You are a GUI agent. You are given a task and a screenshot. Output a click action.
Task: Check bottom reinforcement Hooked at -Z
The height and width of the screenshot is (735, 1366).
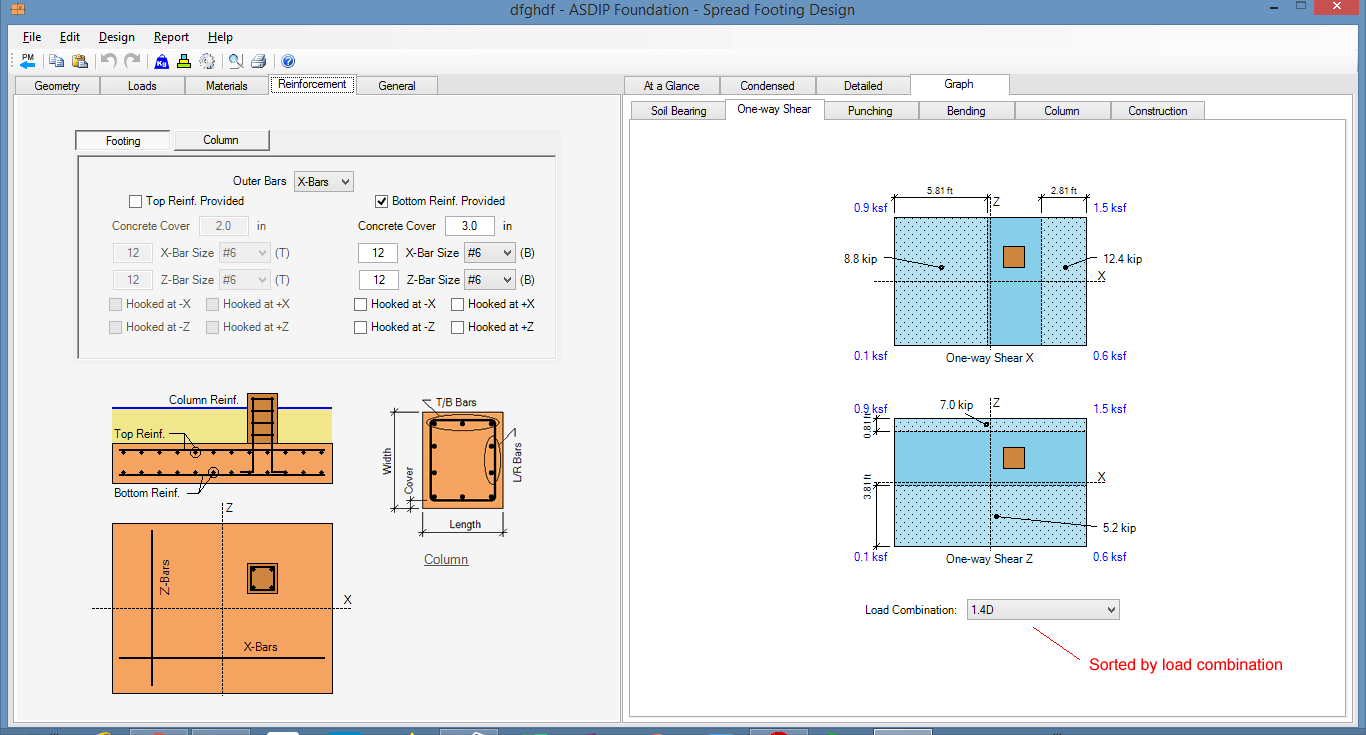coord(362,327)
